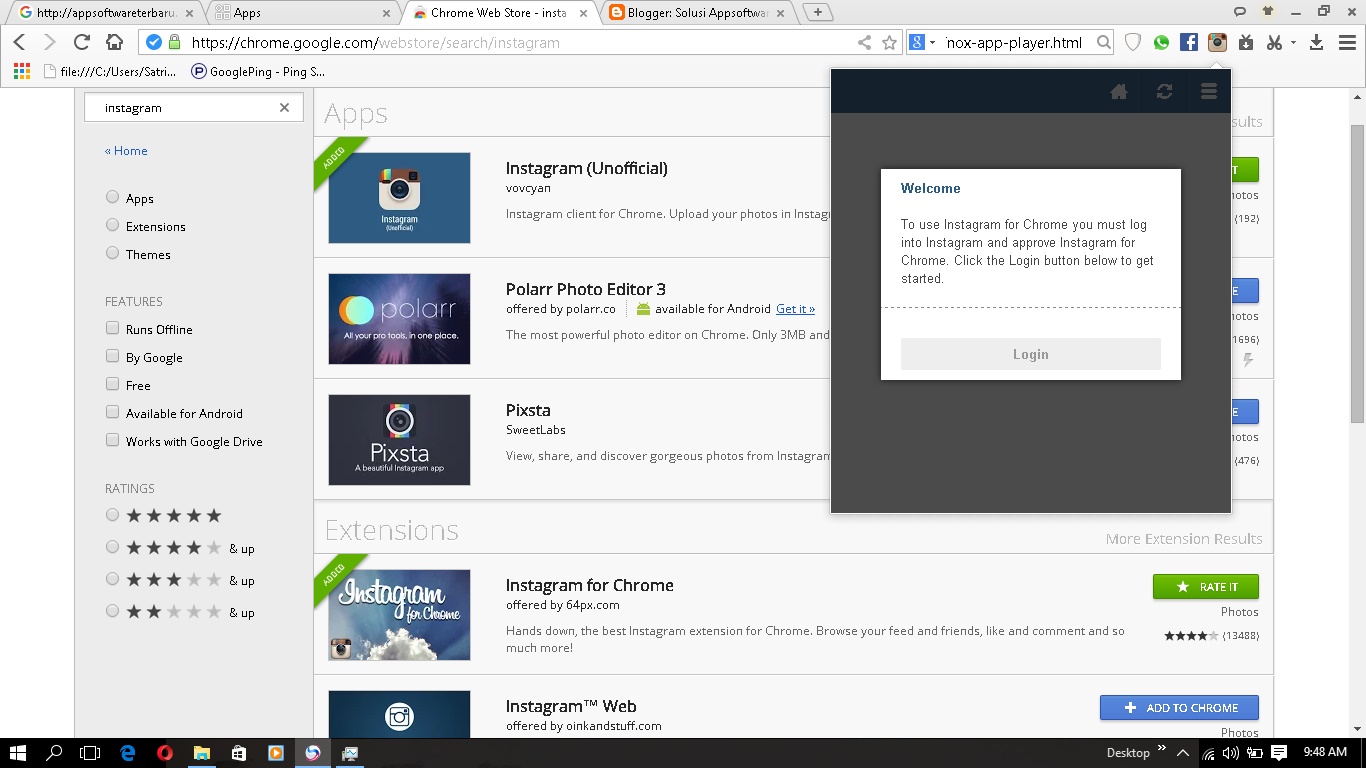The width and height of the screenshot is (1366, 768).
Task: Click the Login button in popup
Action: coord(1031,354)
